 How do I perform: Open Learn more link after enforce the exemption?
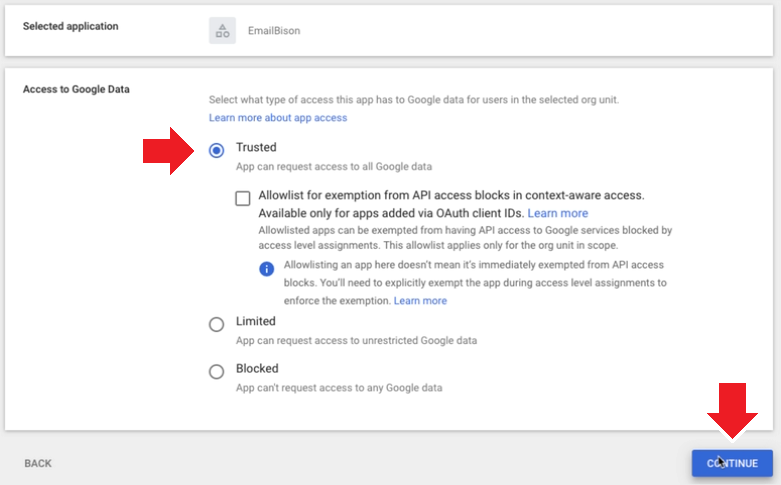[420, 301]
